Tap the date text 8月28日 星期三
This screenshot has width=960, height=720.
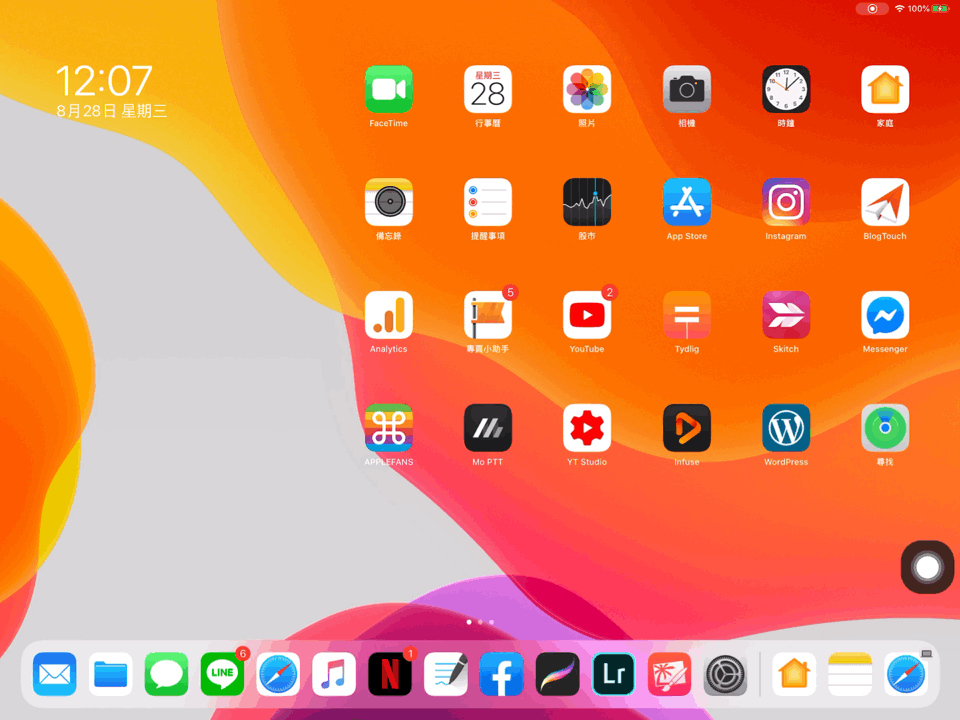coord(111,111)
